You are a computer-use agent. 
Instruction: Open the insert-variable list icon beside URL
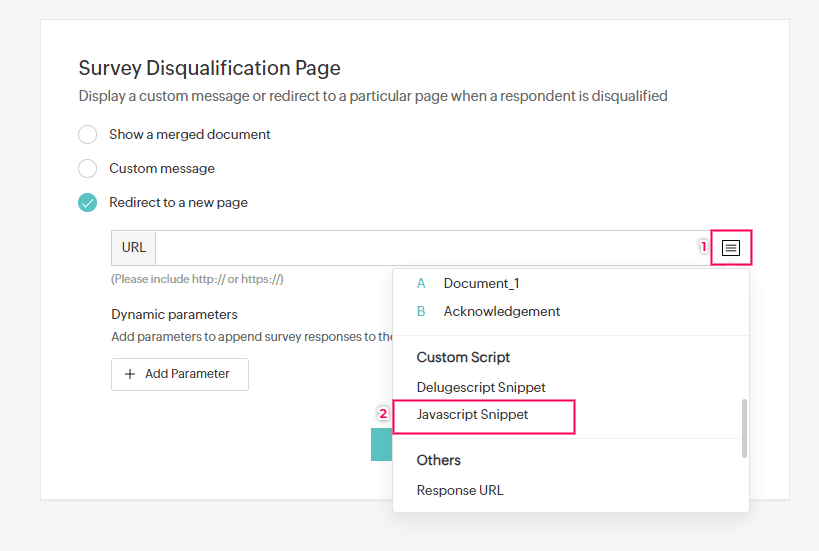pos(731,247)
